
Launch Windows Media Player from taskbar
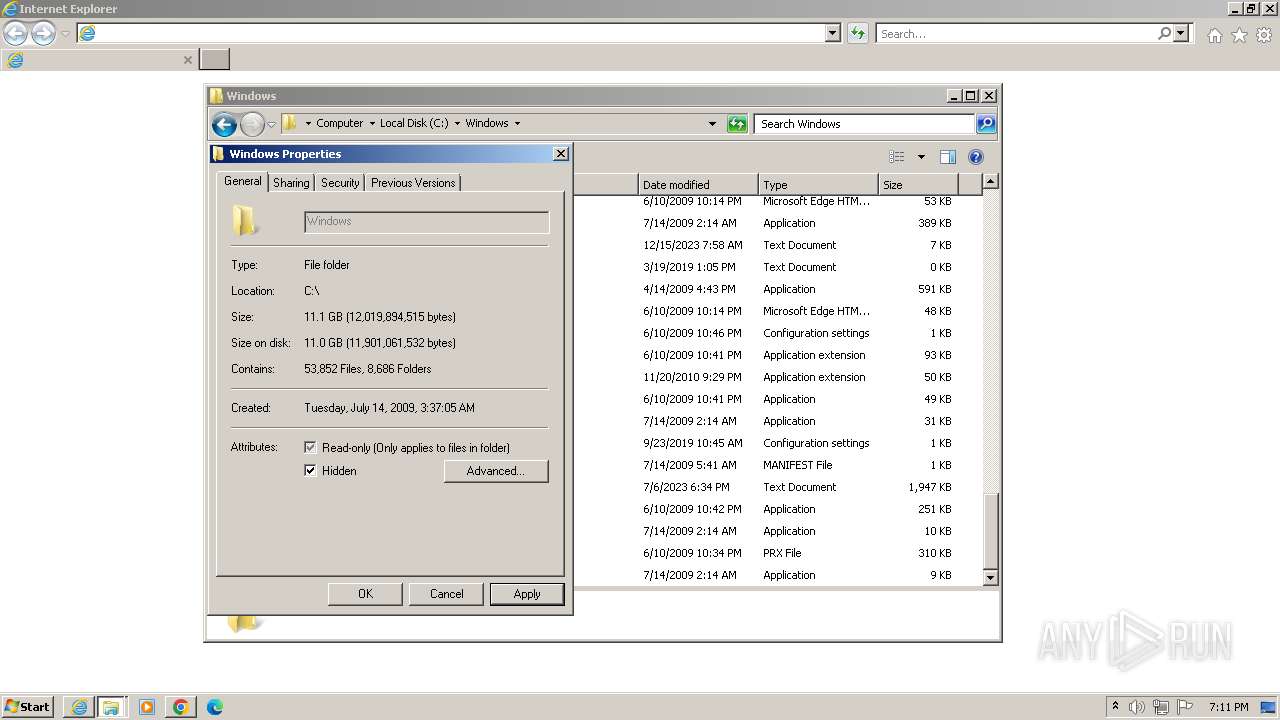point(147,707)
